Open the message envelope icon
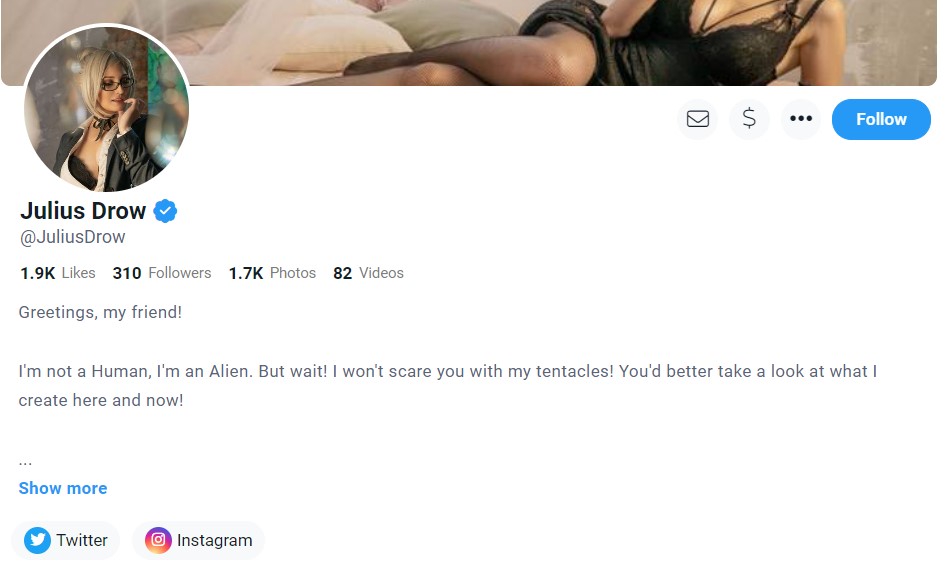The image size is (949, 566). point(697,119)
